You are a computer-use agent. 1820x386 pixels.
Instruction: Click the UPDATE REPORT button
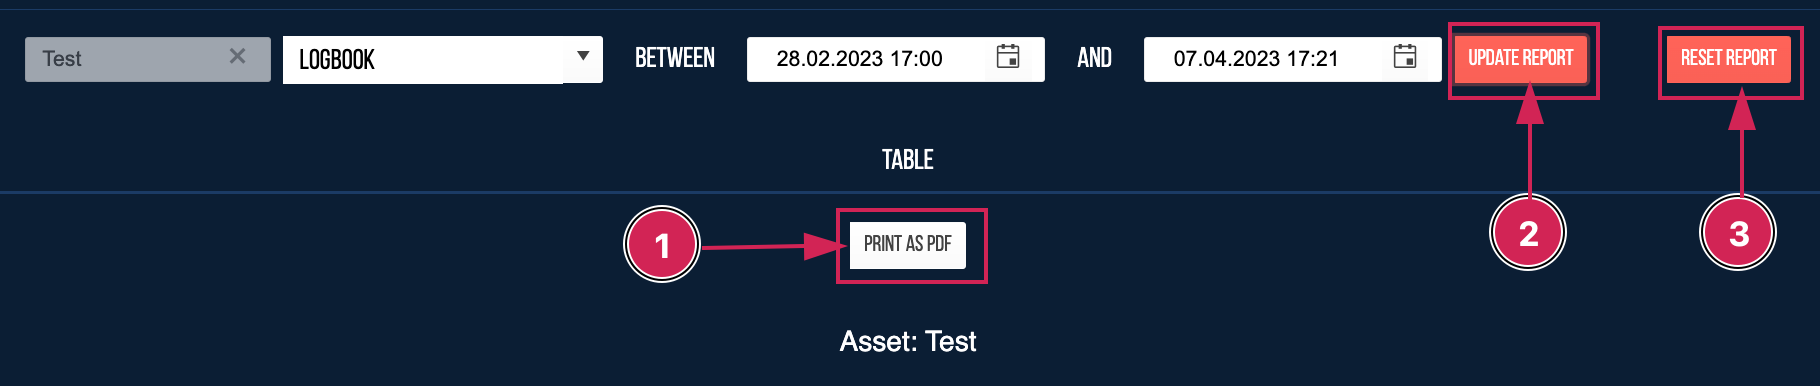(x=1521, y=58)
